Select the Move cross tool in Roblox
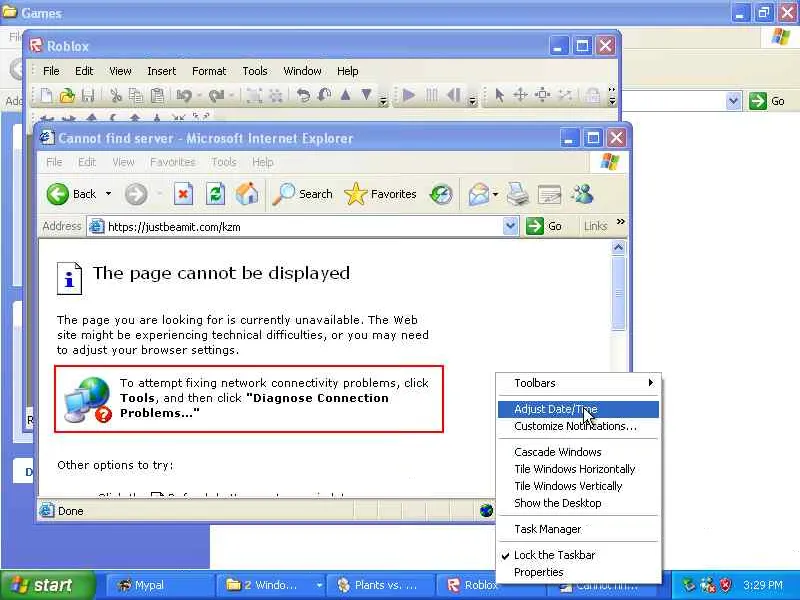This screenshot has height=600, width=800. tap(520, 95)
